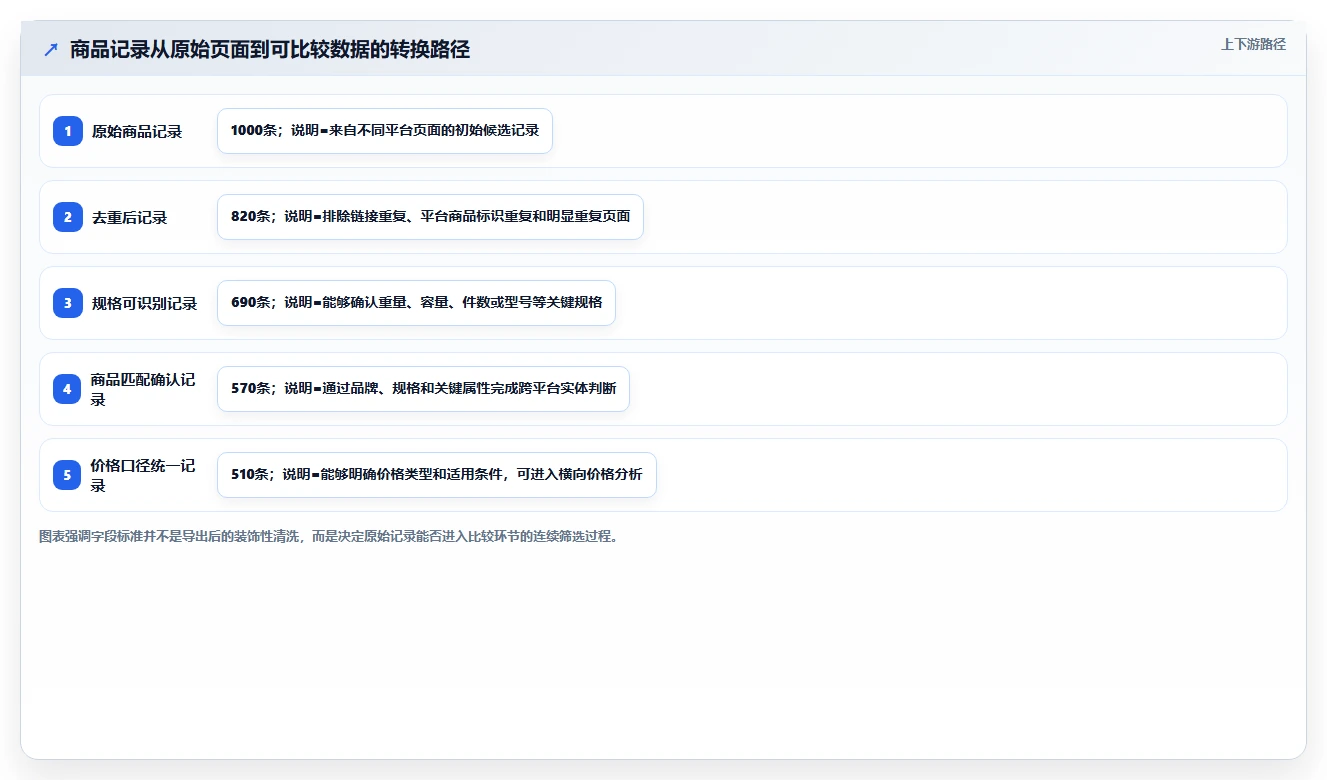This screenshot has height=780, width=1327.
Task: Open the 820条 description chip
Action: (x=430, y=217)
